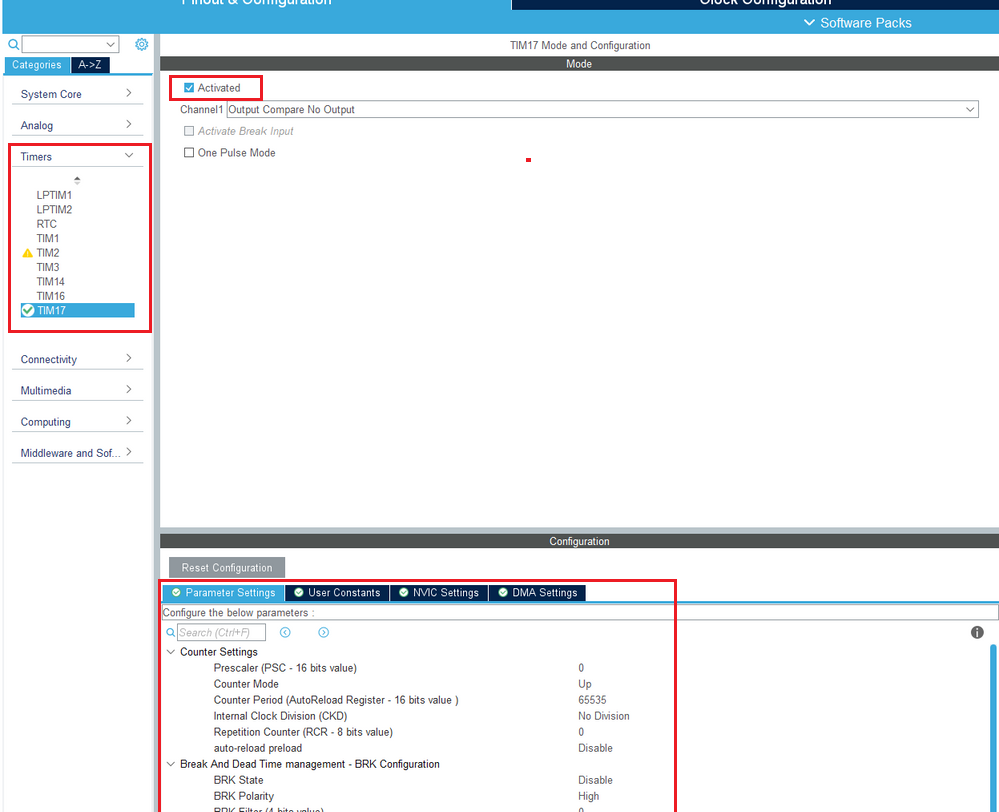Select LPTIM2 in the timers list
The image size is (999, 812).
tap(54, 210)
